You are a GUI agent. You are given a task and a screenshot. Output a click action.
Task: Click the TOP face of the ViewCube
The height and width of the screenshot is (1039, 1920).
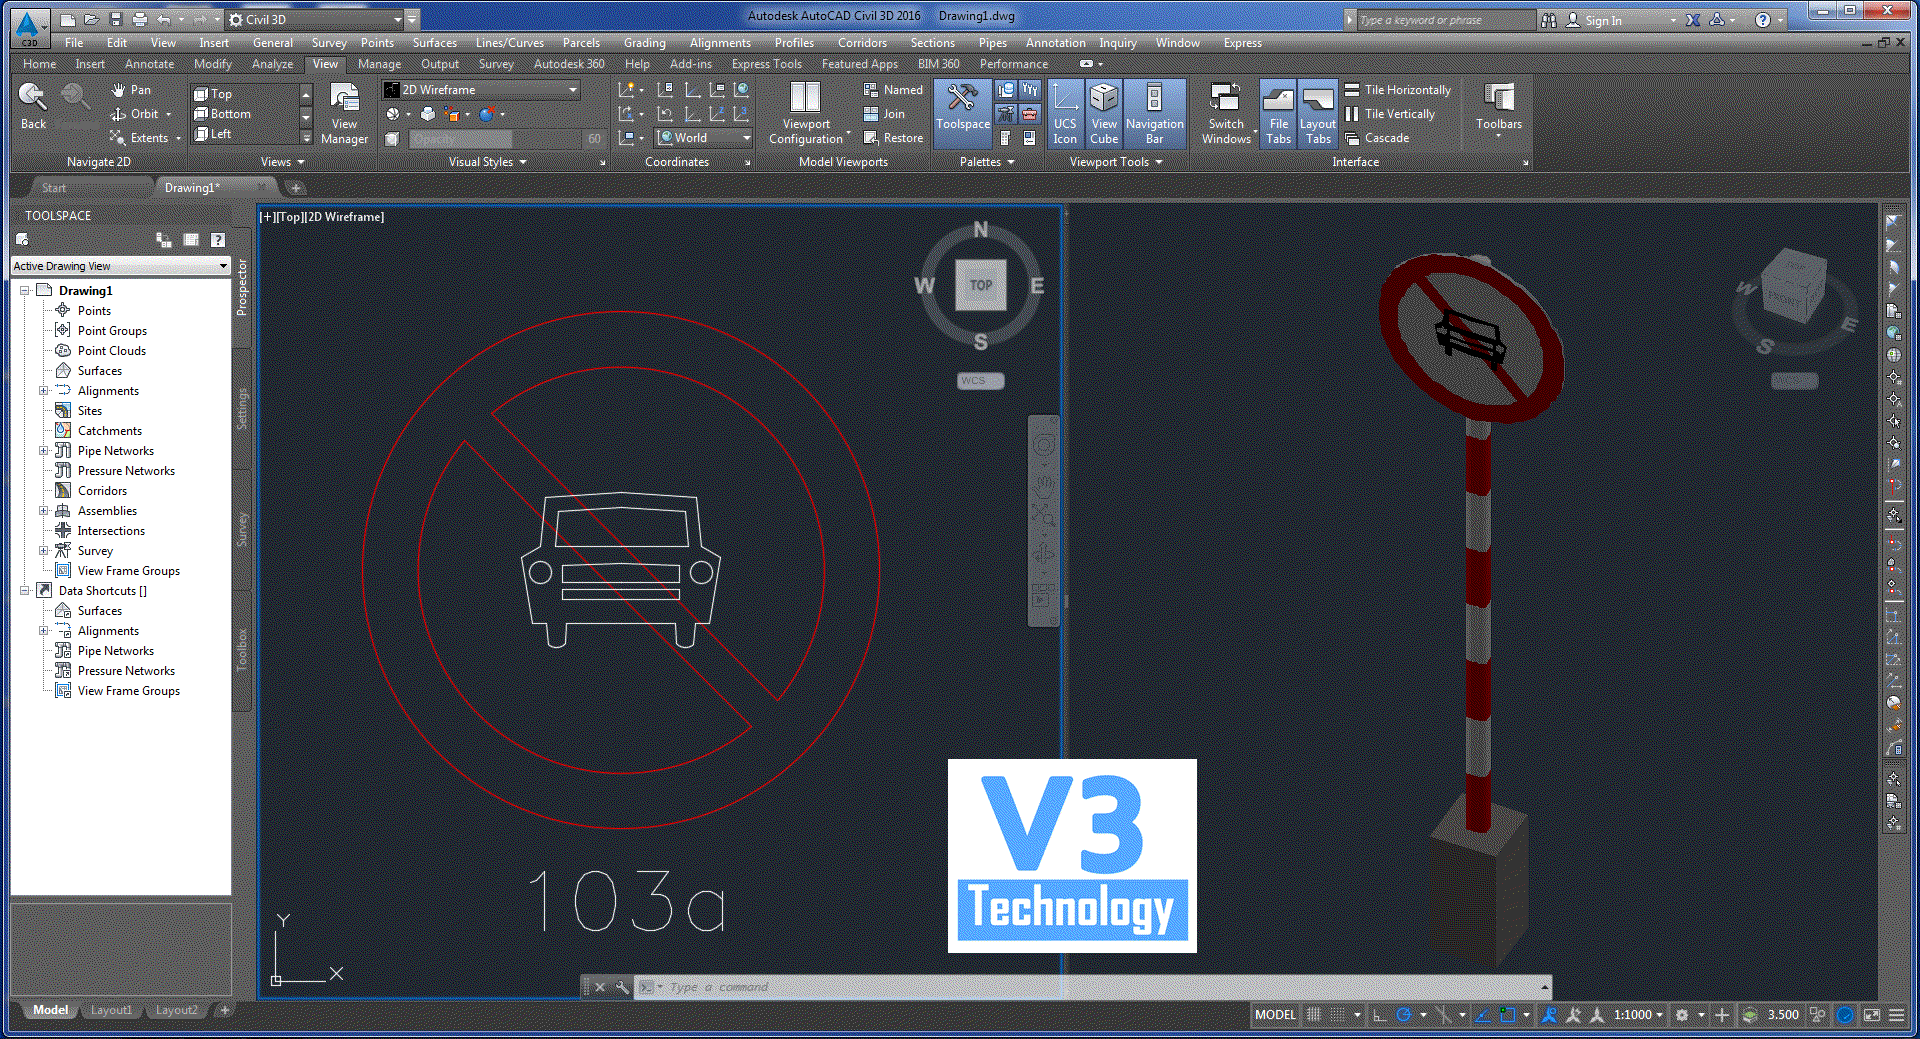[980, 285]
